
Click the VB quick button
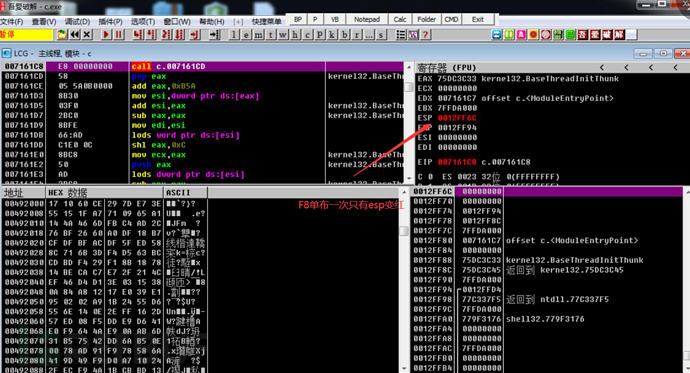335,19
